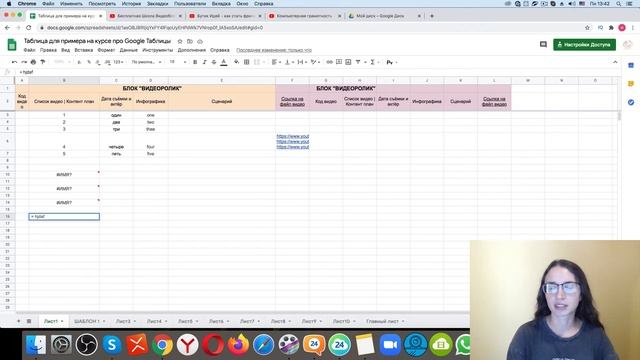Open the Google account avatar
Screen dimensions: 640x360
[x=627, y=44]
